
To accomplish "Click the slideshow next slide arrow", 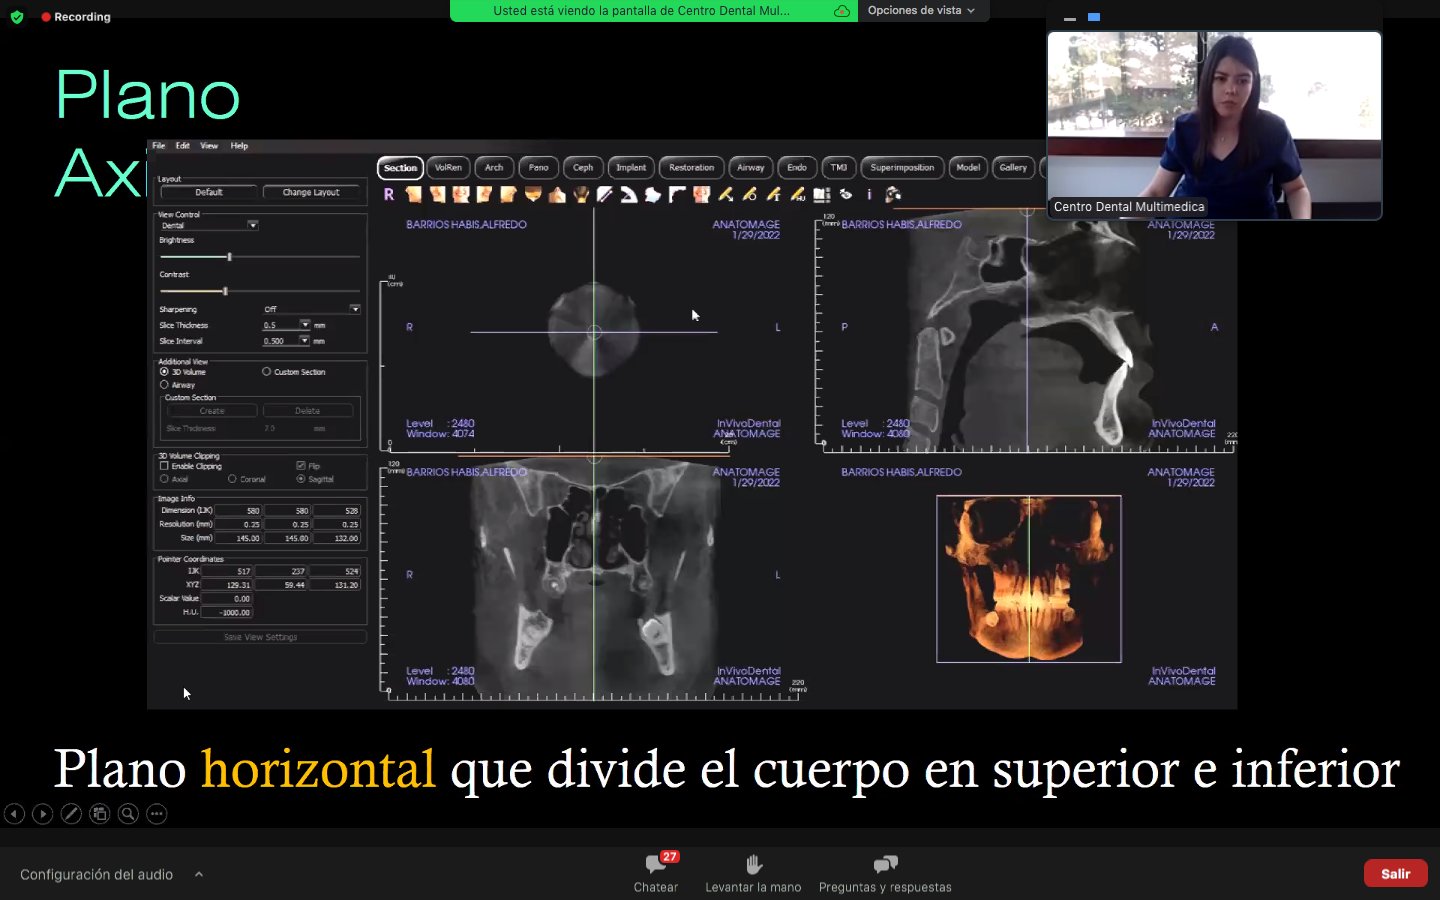I will (42, 814).
